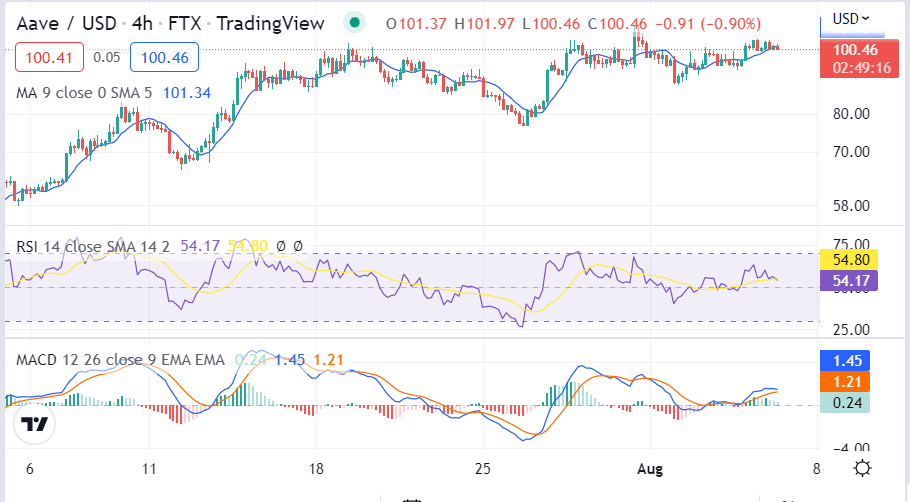Click the TradingView logo icon
910x502 pixels.
point(34,424)
